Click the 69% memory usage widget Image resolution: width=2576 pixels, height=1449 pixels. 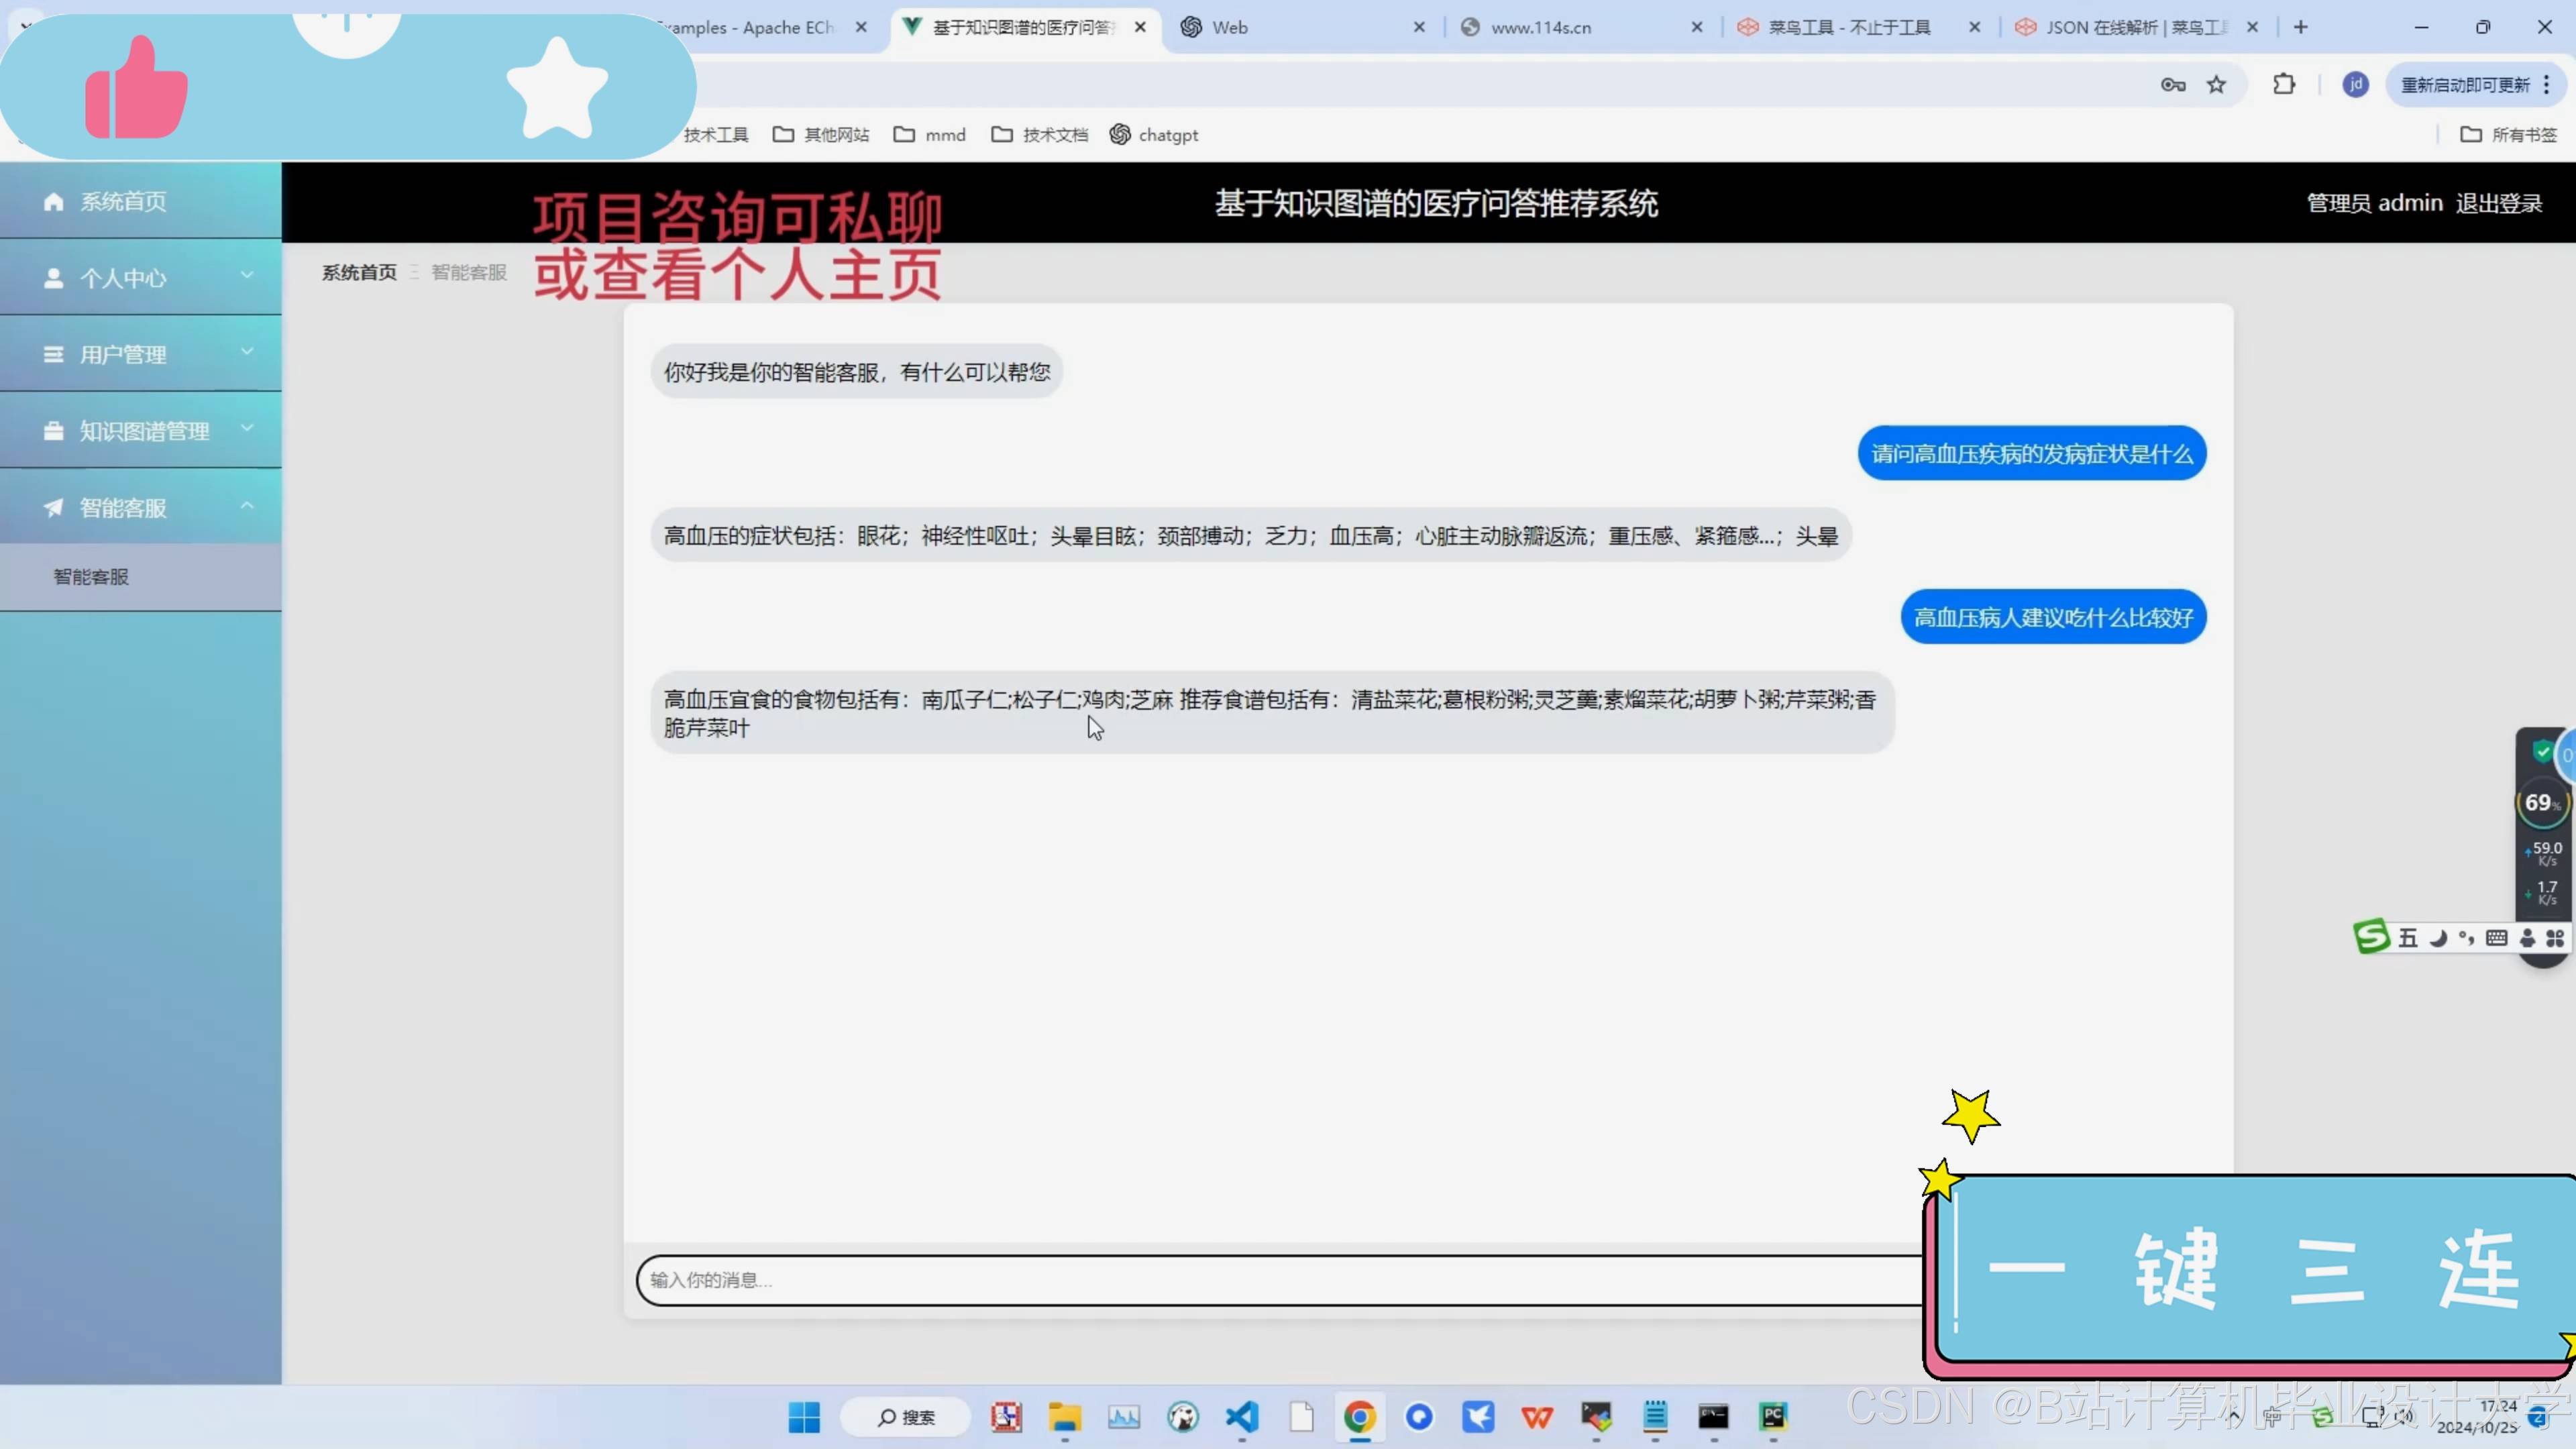coord(2542,803)
